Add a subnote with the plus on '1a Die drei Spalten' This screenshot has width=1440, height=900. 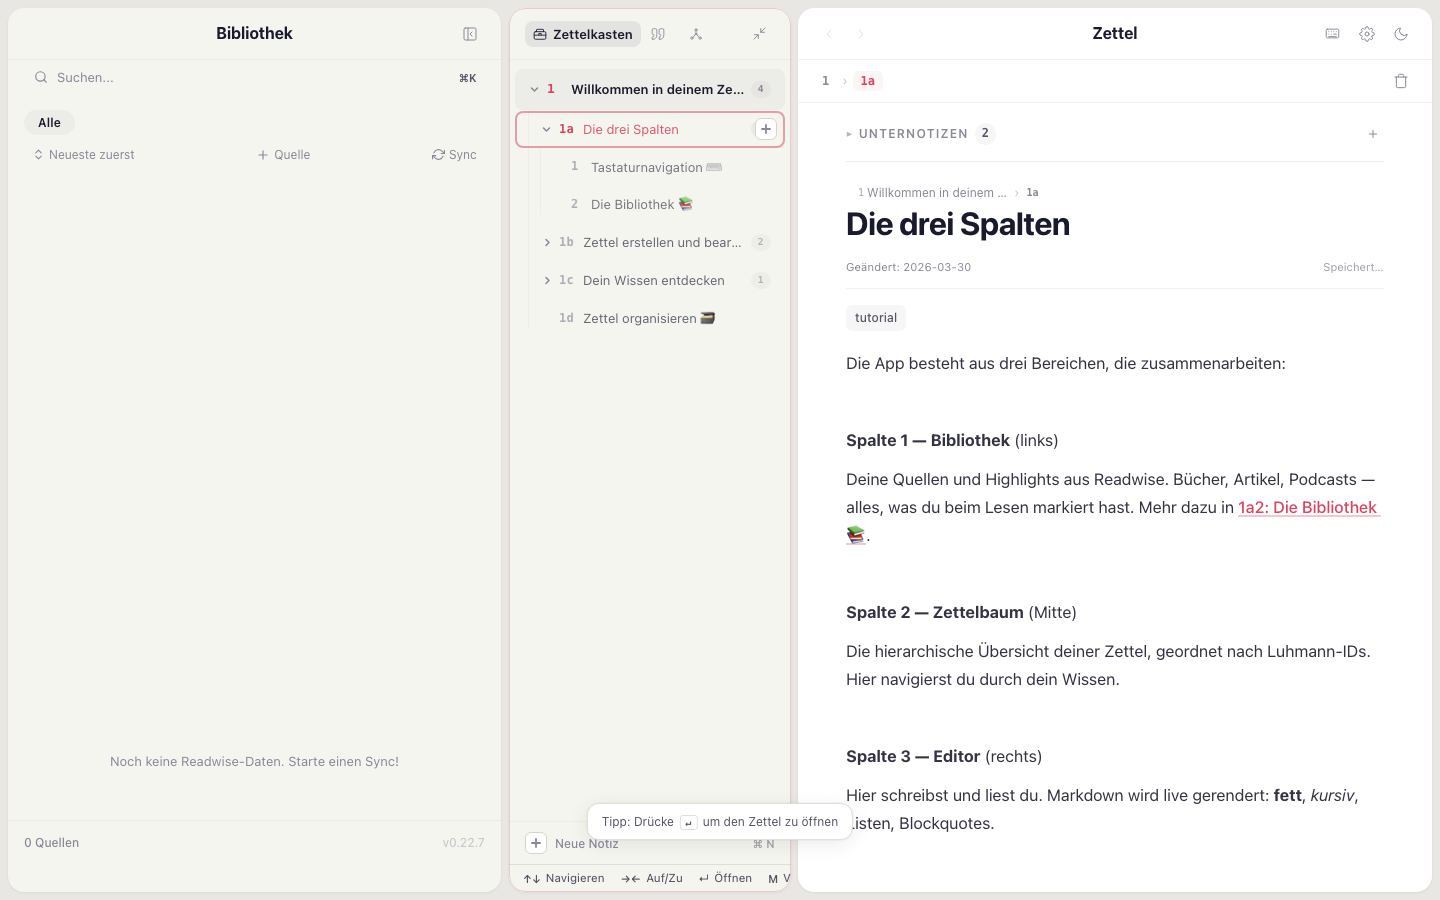pyautogui.click(x=765, y=129)
